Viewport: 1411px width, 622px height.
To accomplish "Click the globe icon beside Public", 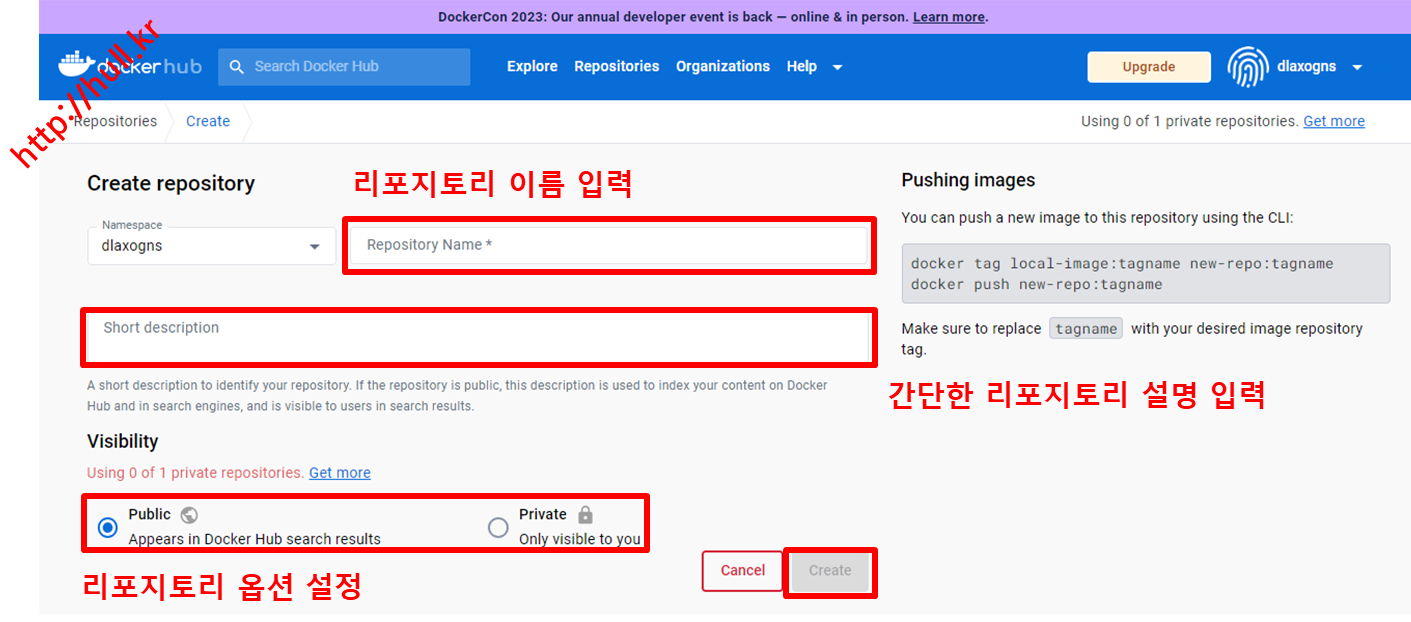I will pos(189,515).
